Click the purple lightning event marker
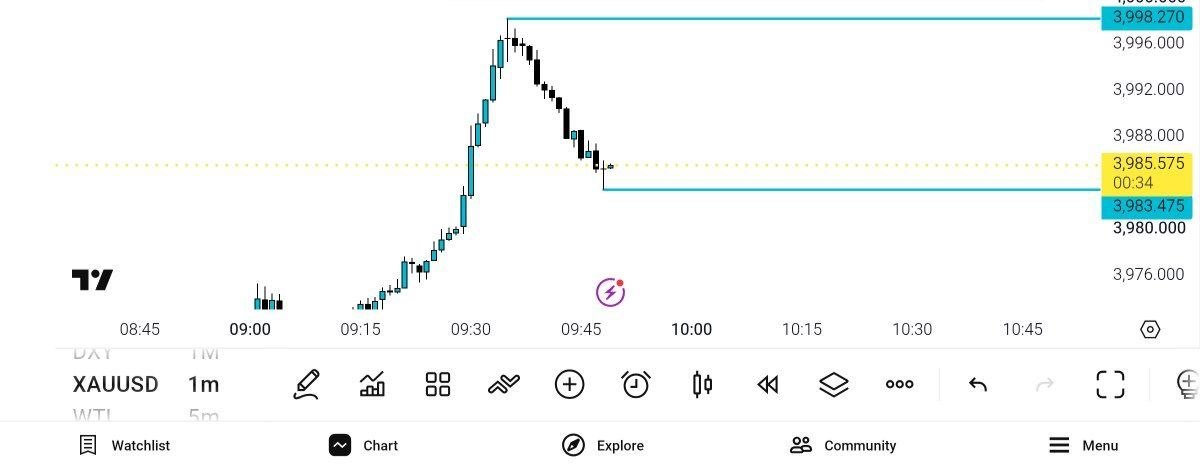Viewport: 1200px width, 470px height. [610, 292]
